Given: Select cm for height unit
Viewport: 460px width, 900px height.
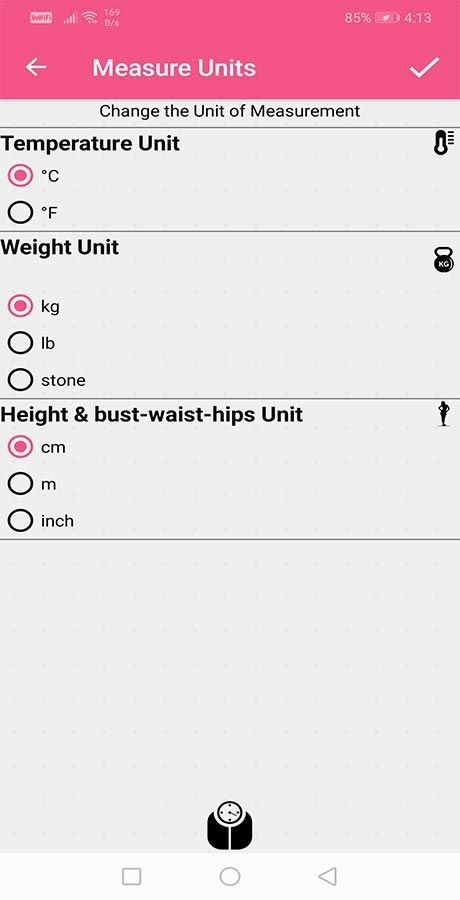Looking at the screenshot, I should coord(37,447).
